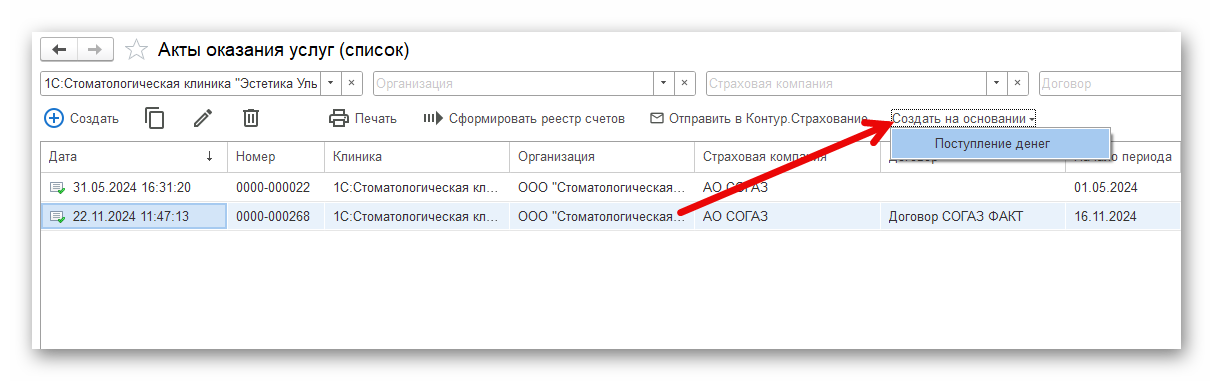The height and width of the screenshot is (381, 1213).
Task: Click АО СОГАЗ in the 0000-000022 row
Action: (787, 187)
